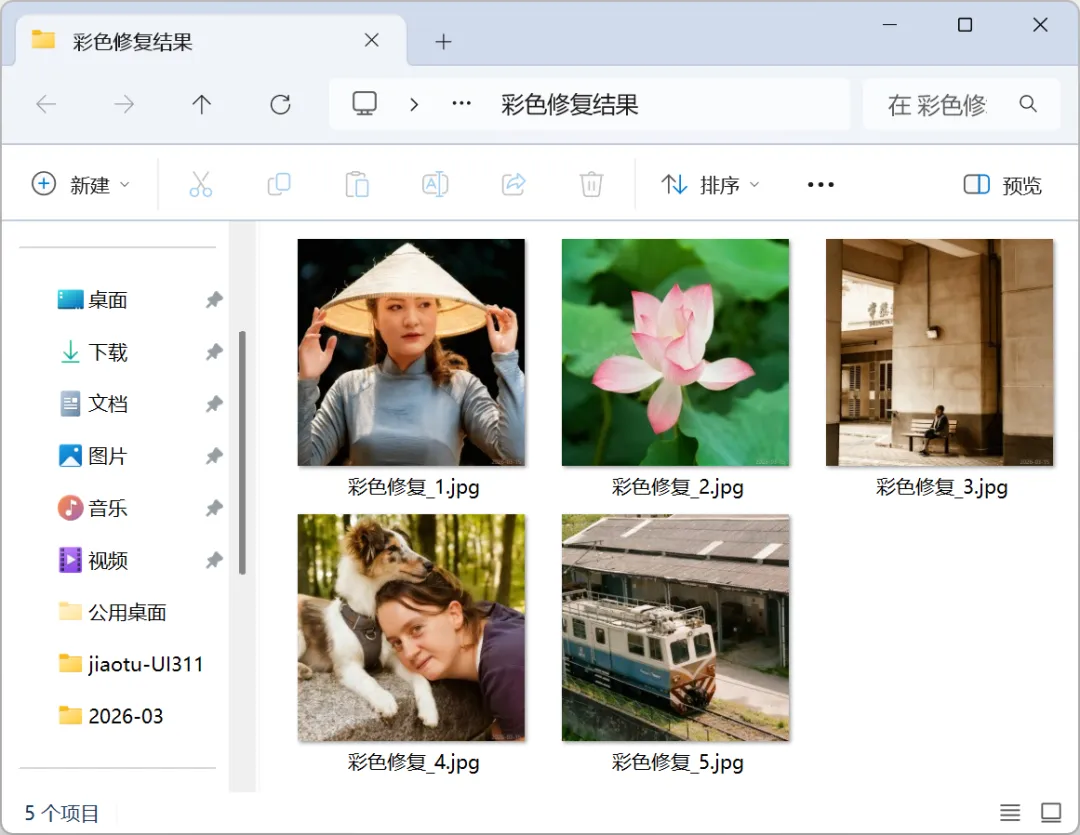Select the blue train thumbnail

click(676, 628)
